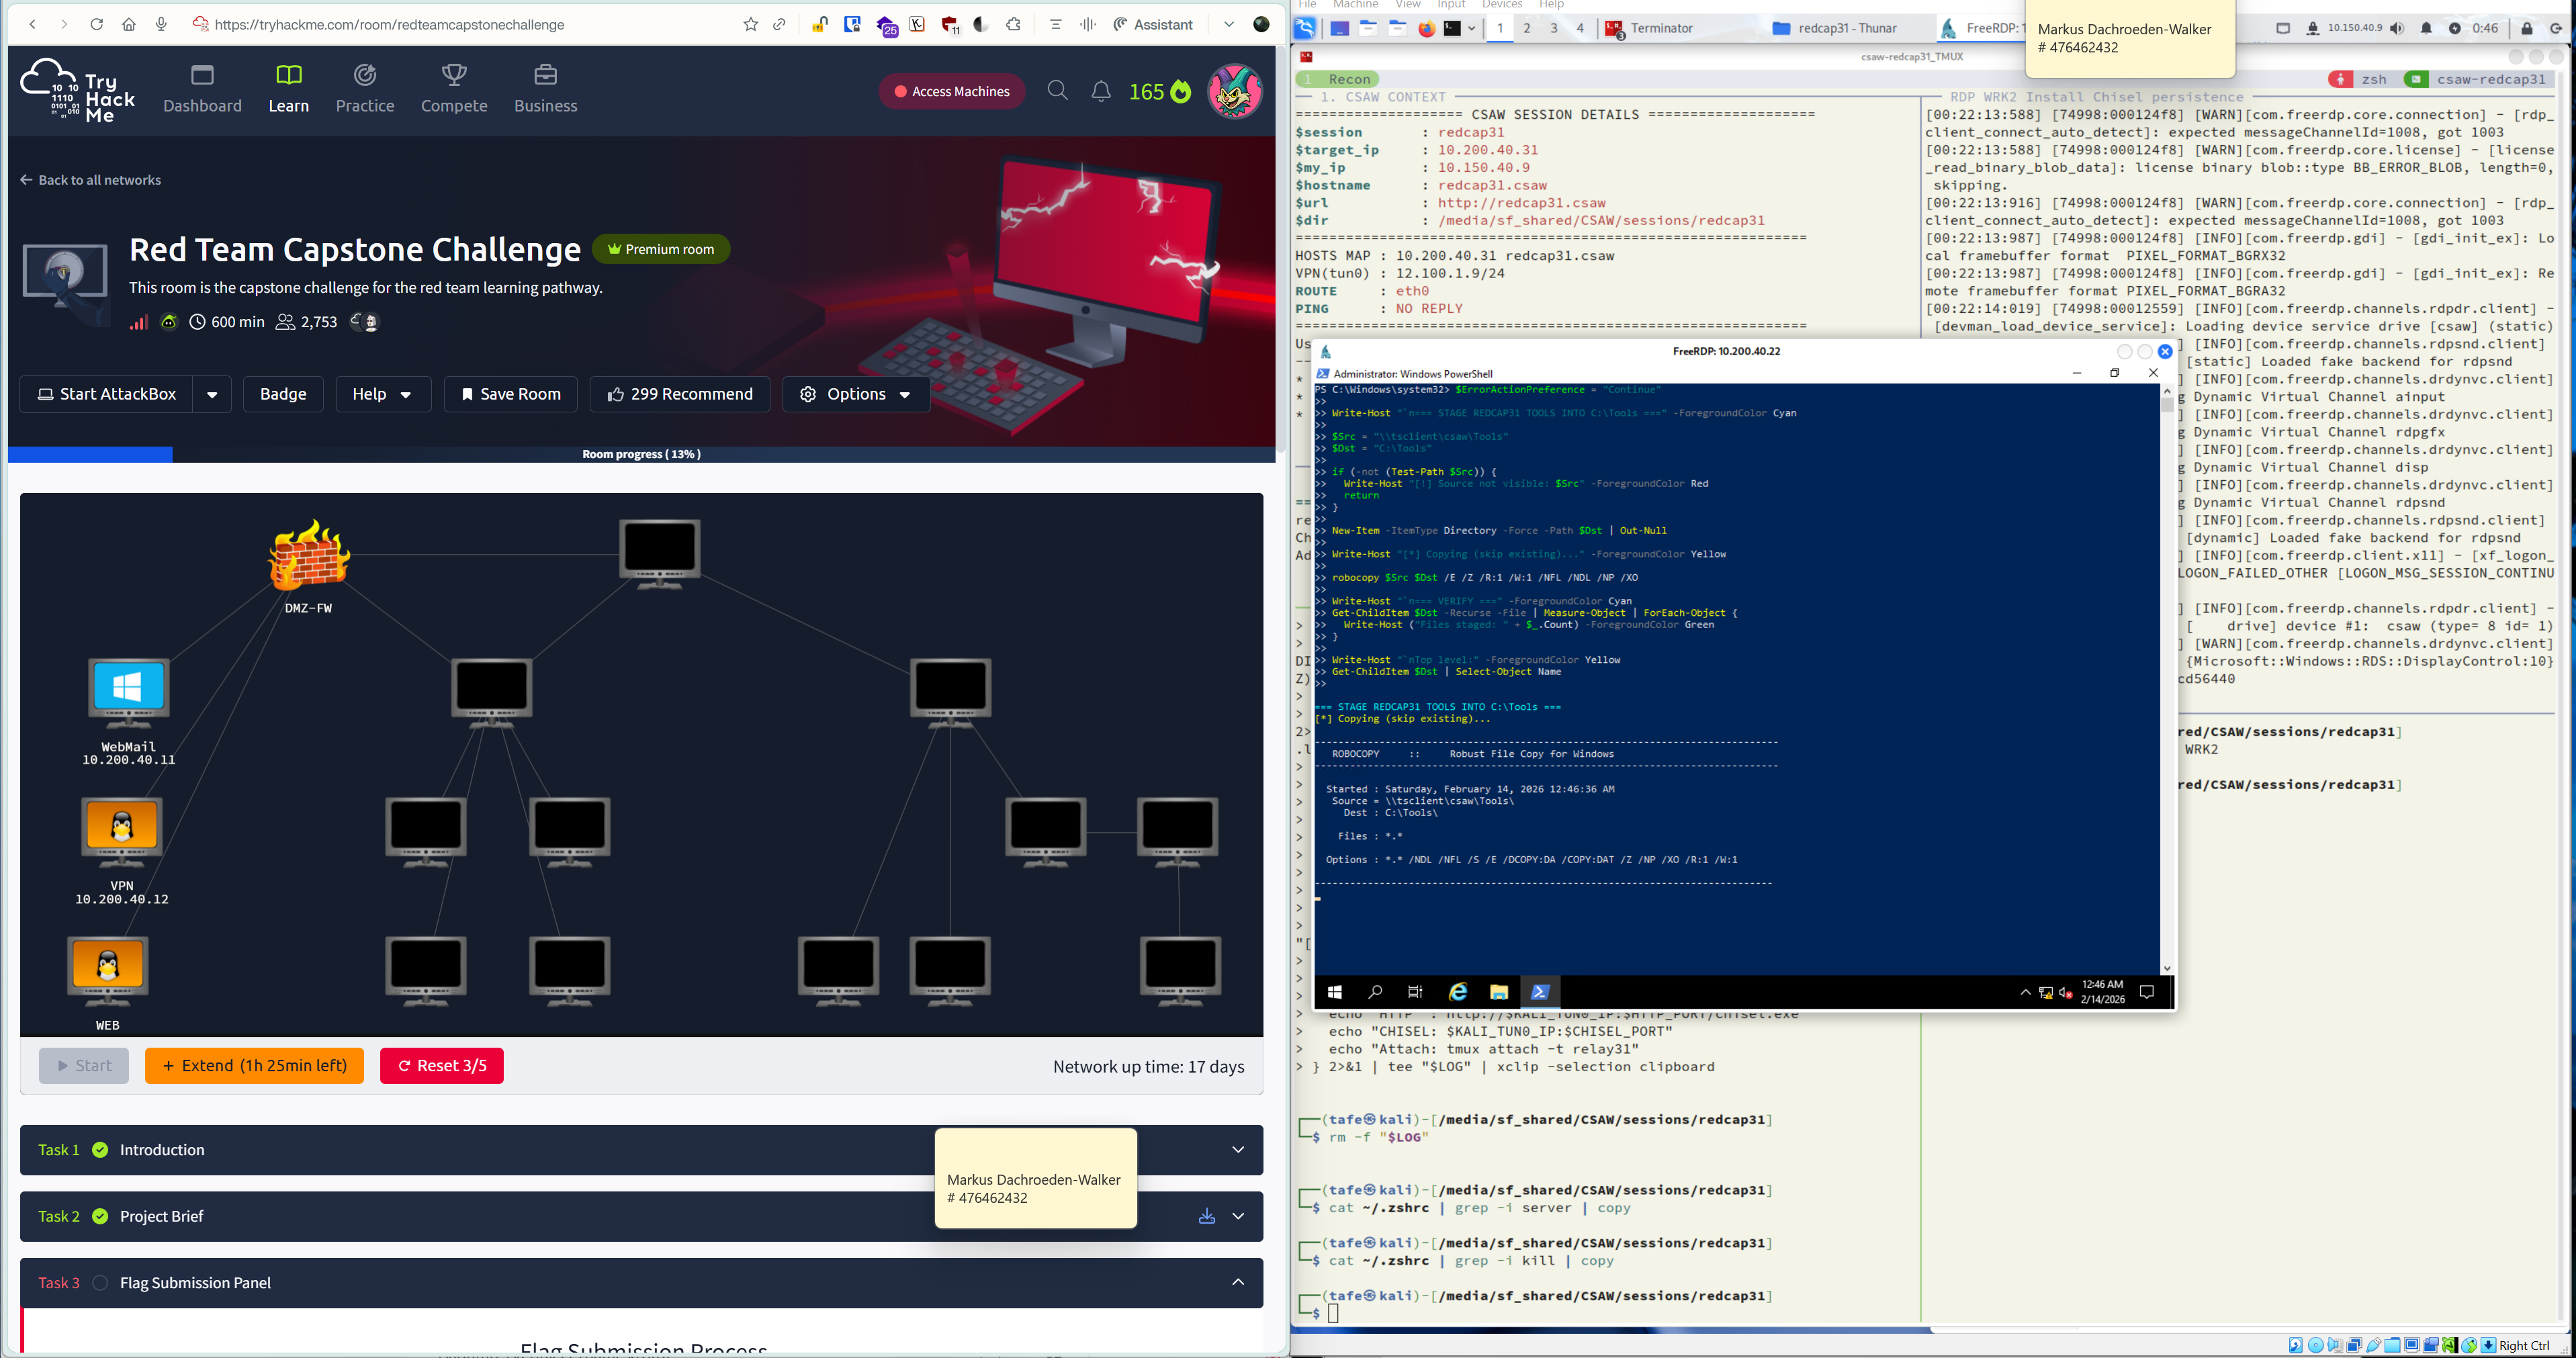Screen dimensions: 2576x1358
Task: Open File Explorer in the RDP taskbar
Action: click(1498, 991)
